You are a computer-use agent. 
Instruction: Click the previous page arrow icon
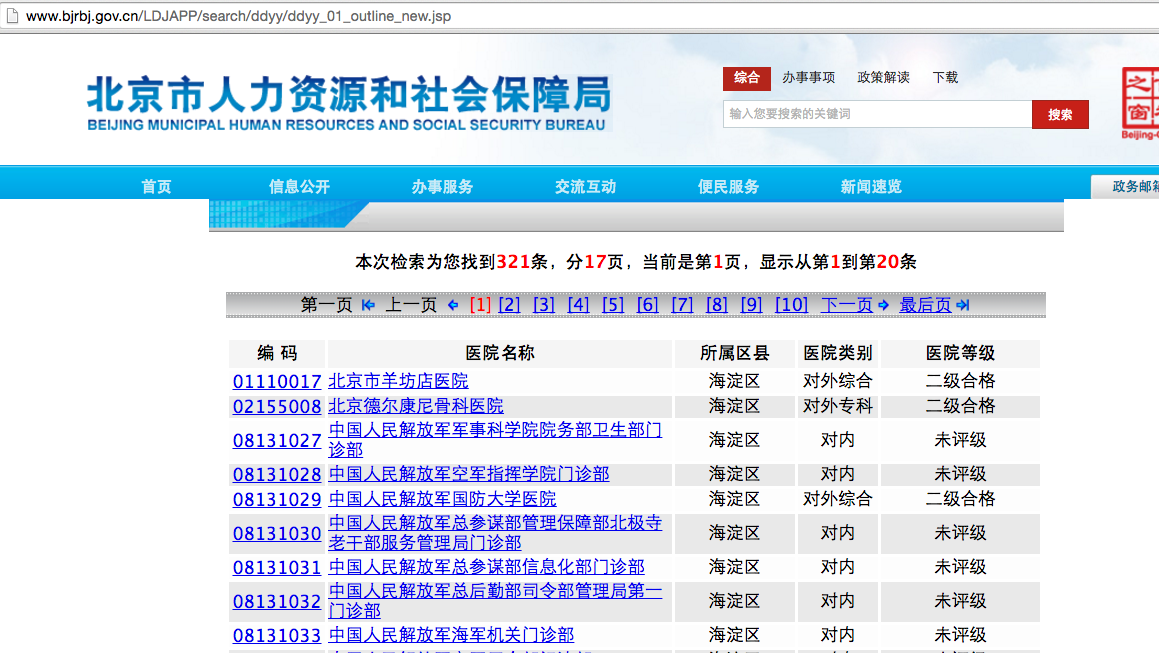pos(453,305)
